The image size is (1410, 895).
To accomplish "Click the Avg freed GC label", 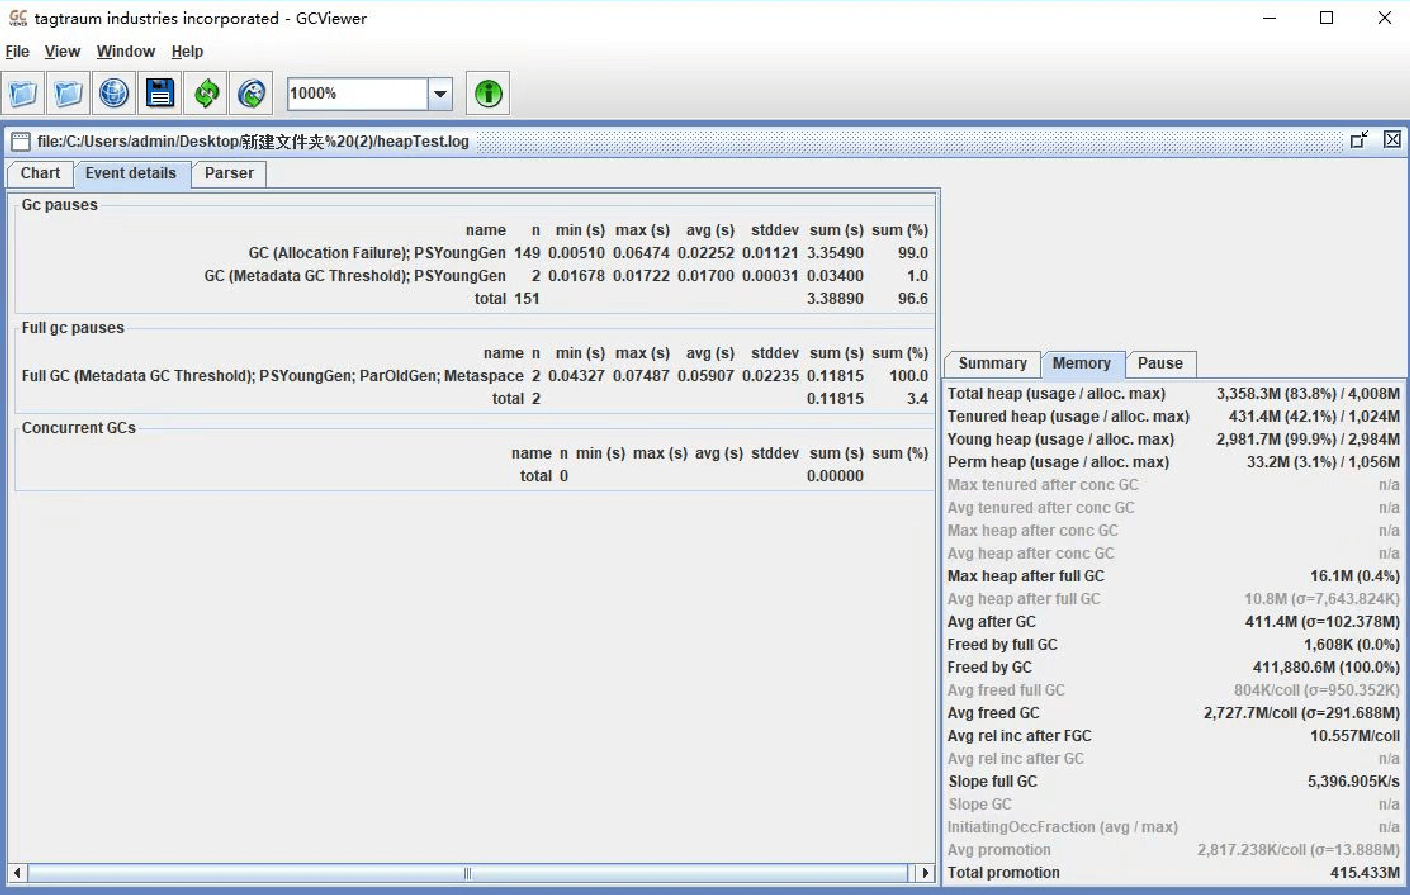I will (x=994, y=714).
